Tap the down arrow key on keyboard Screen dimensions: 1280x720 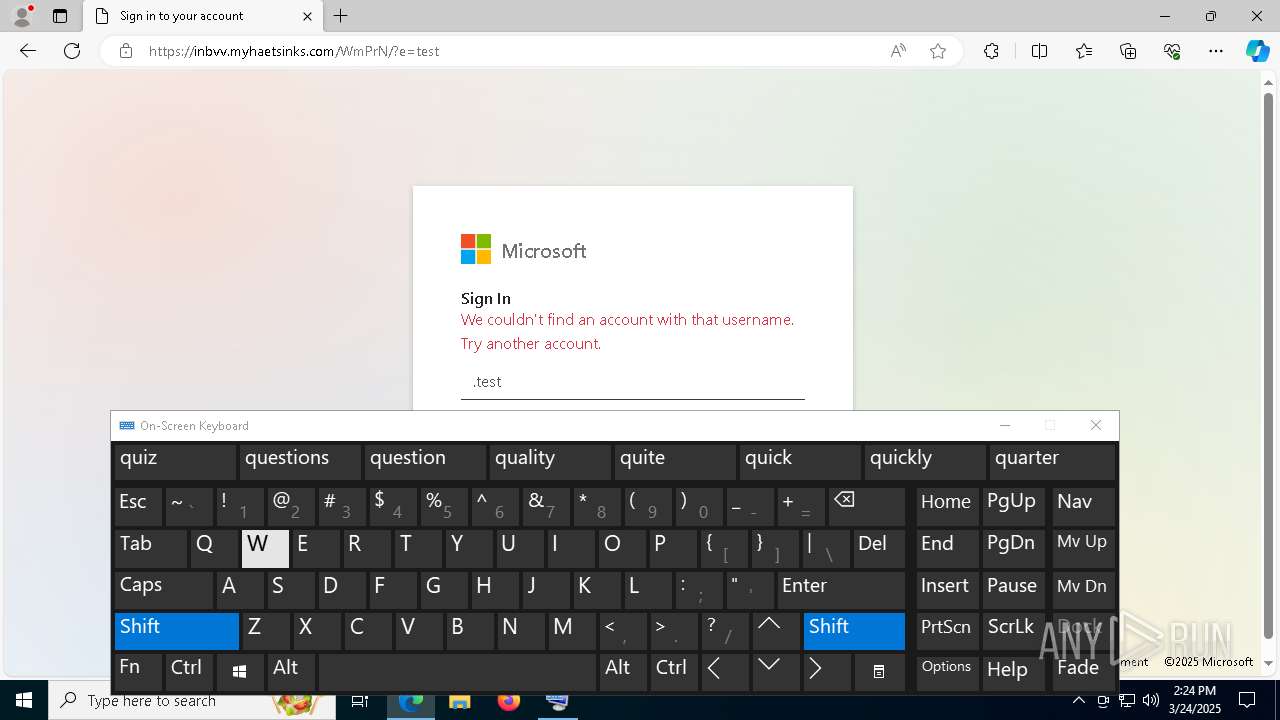pos(775,671)
